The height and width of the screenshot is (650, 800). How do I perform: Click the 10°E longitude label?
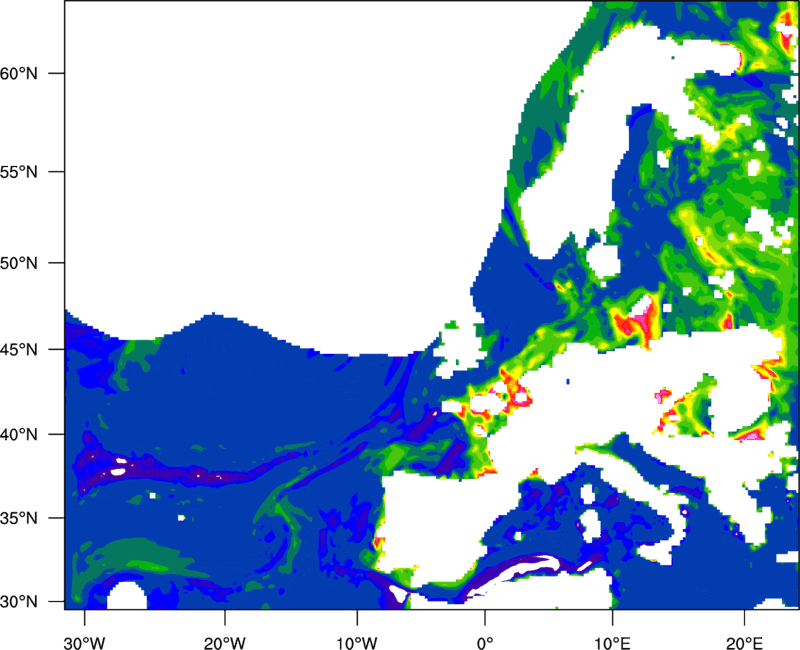coord(612,643)
